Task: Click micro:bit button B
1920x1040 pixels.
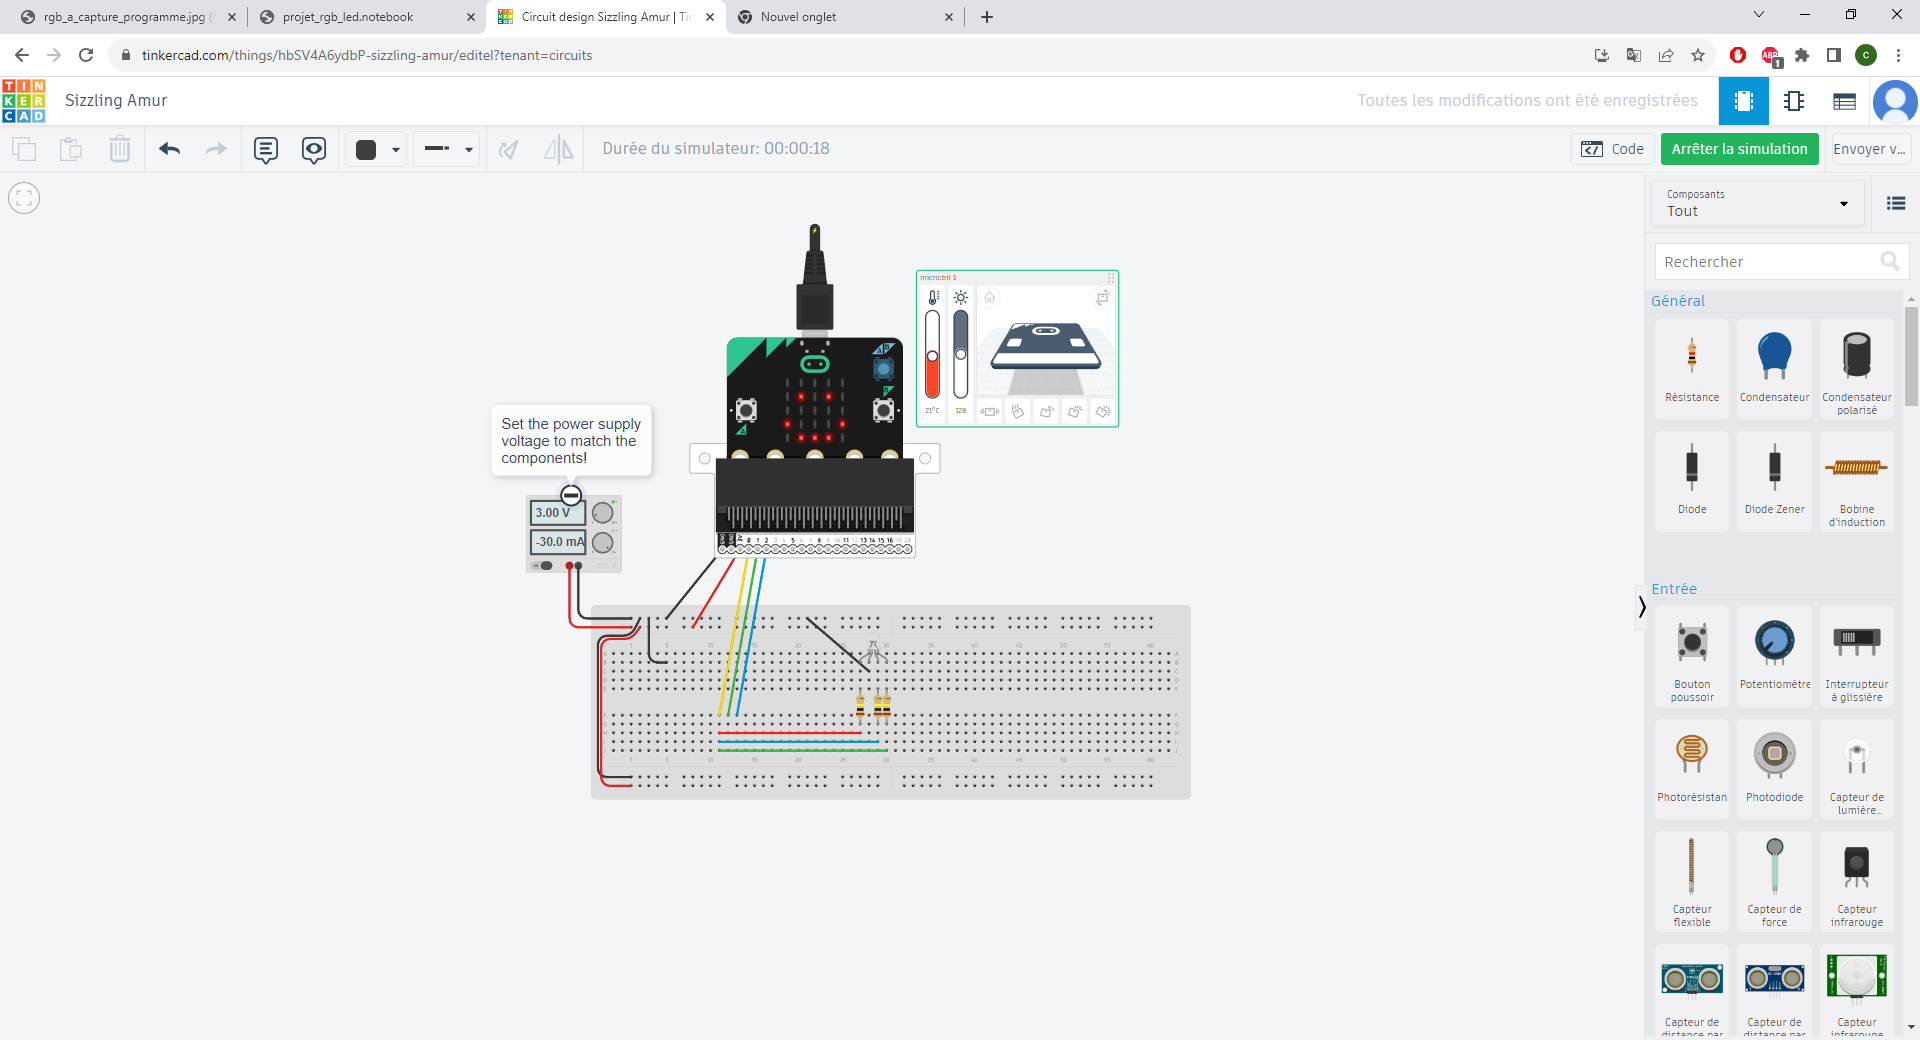Action: (x=883, y=409)
